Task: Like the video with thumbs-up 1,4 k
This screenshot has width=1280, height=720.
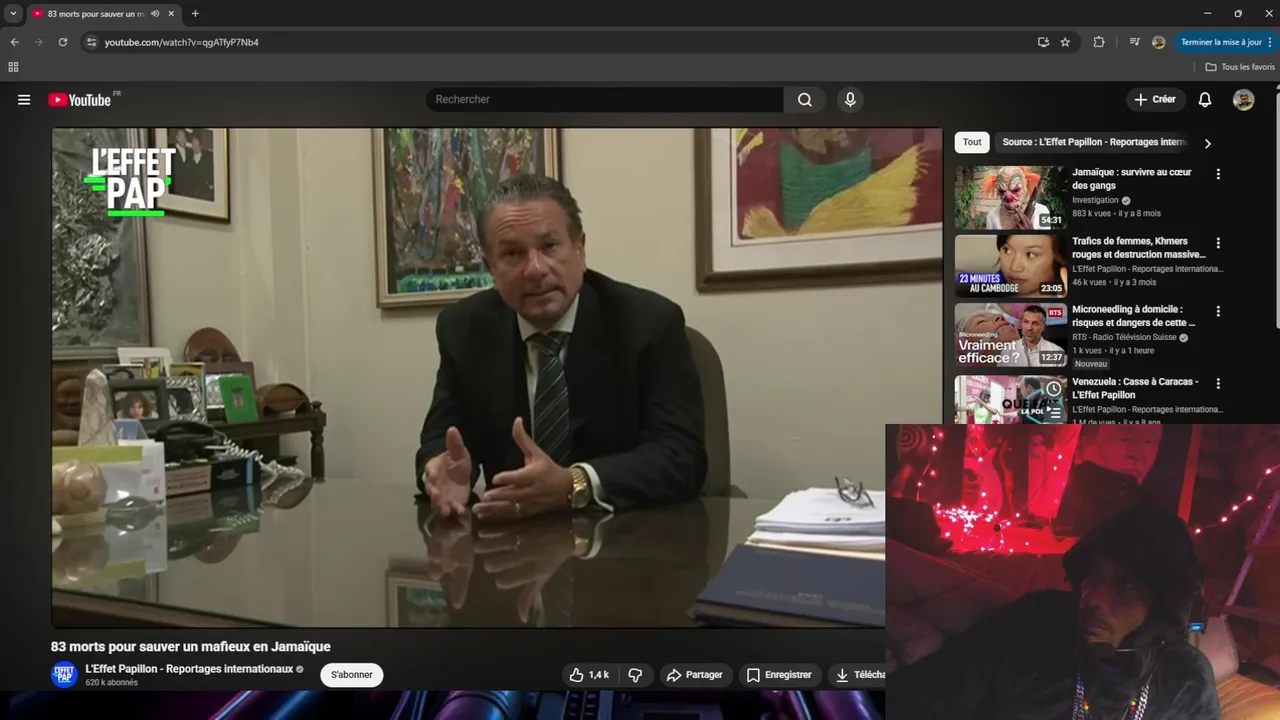Action: (x=588, y=675)
